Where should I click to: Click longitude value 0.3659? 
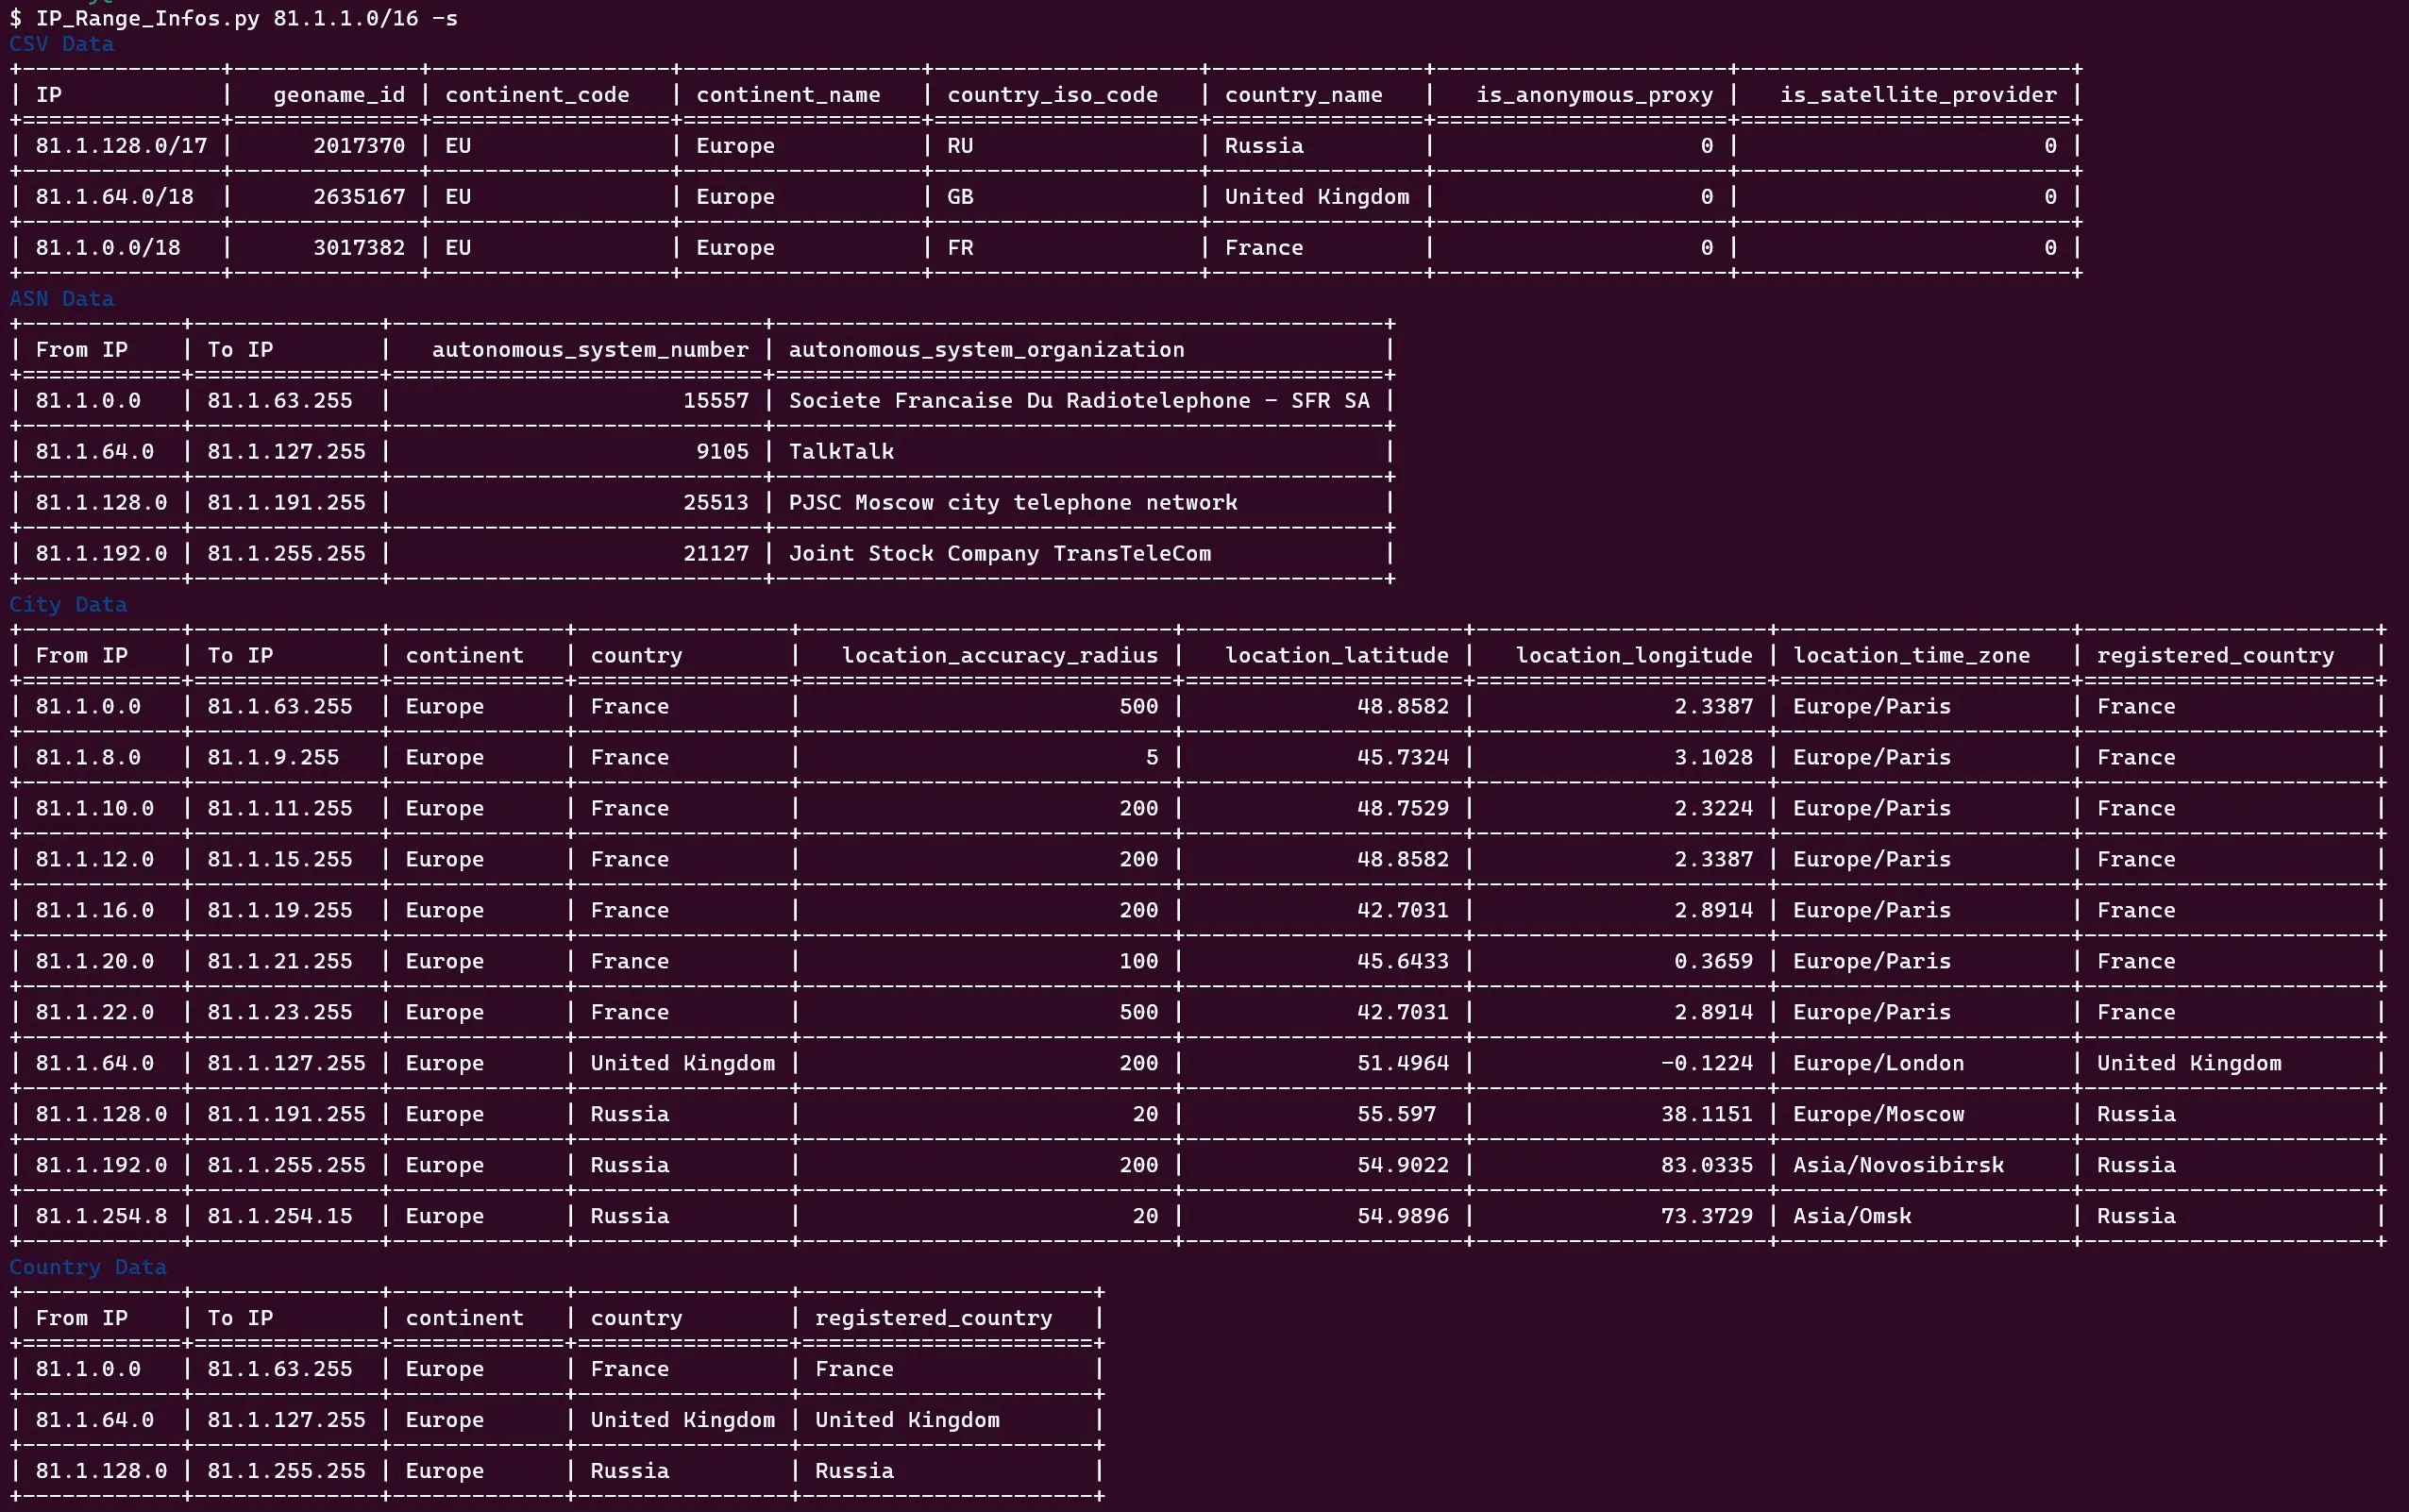pyautogui.click(x=1714, y=962)
